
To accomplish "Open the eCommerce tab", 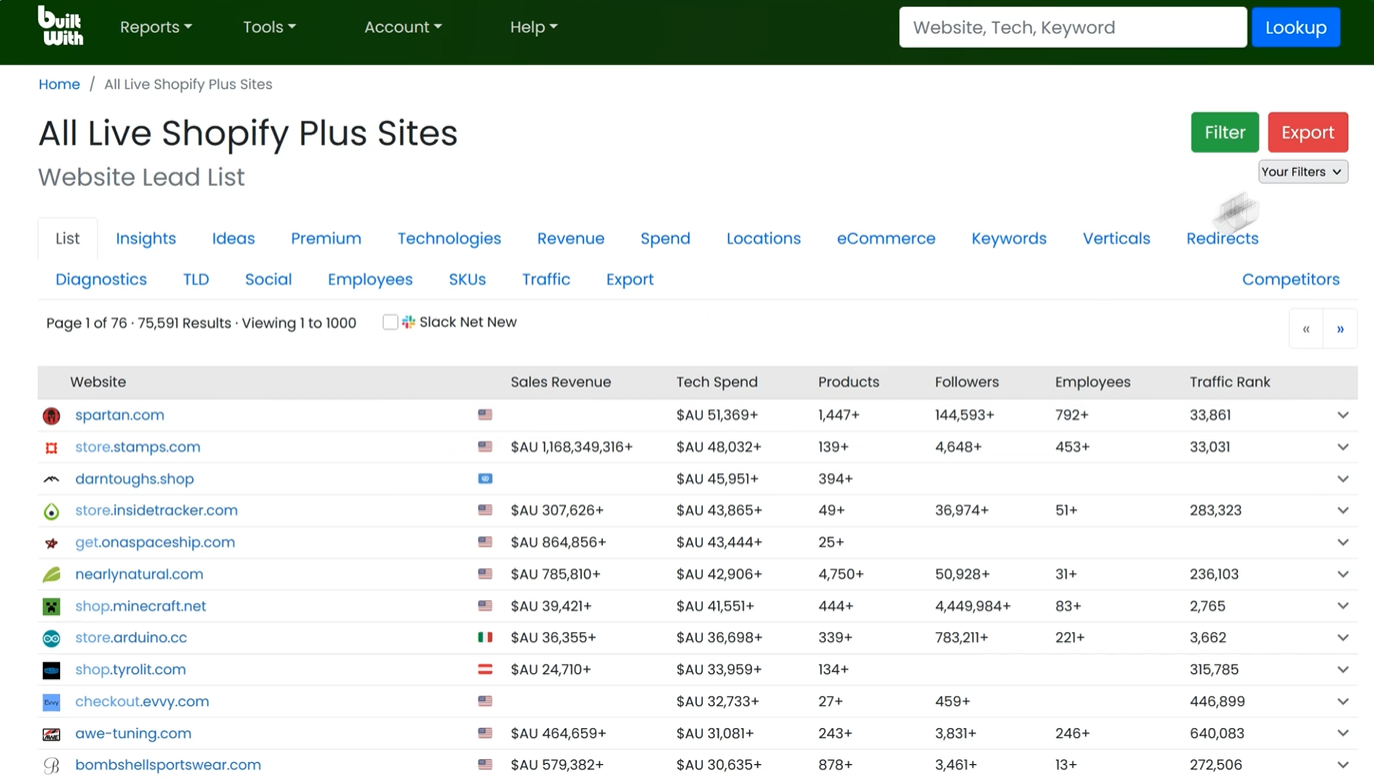I will [x=886, y=238].
